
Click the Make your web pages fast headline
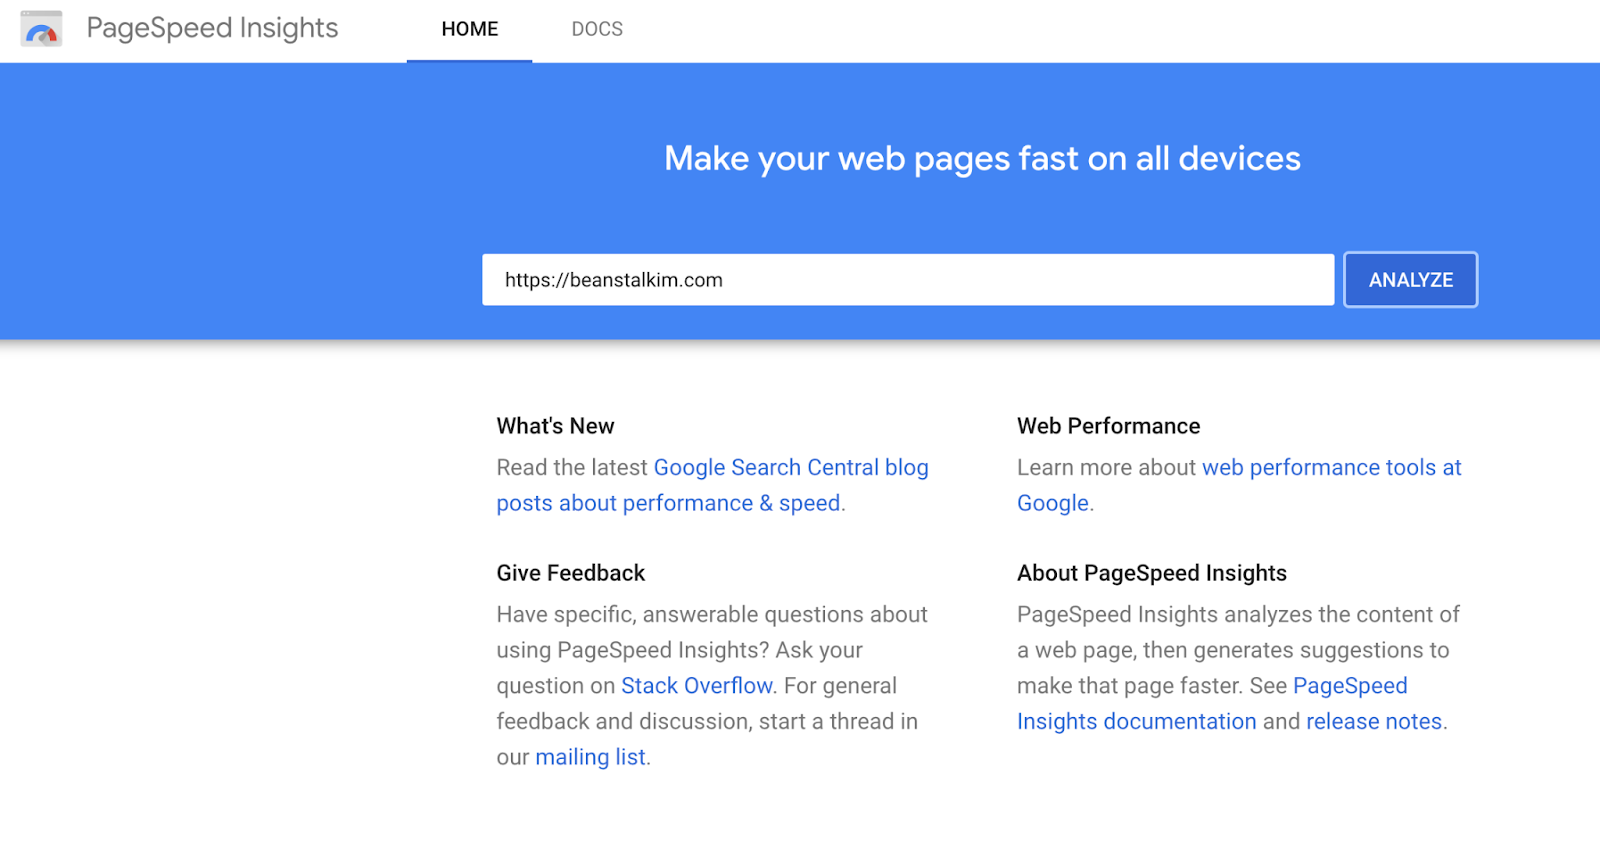982,158
